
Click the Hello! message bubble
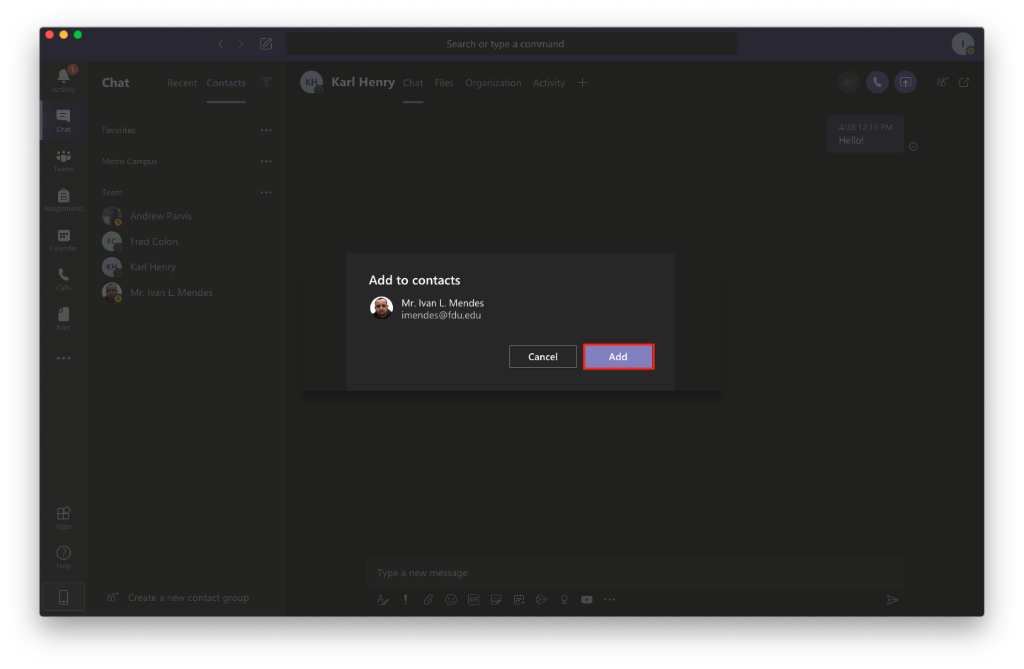[x=865, y=134]
